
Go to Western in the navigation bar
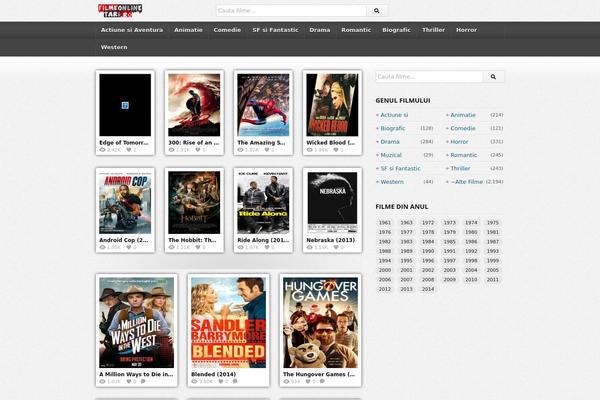point(114,47)
